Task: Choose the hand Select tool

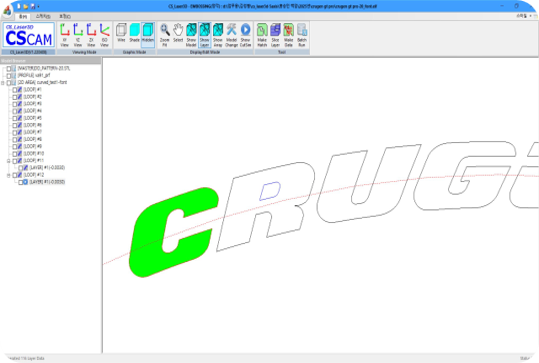Action: (x=178, y=33)
